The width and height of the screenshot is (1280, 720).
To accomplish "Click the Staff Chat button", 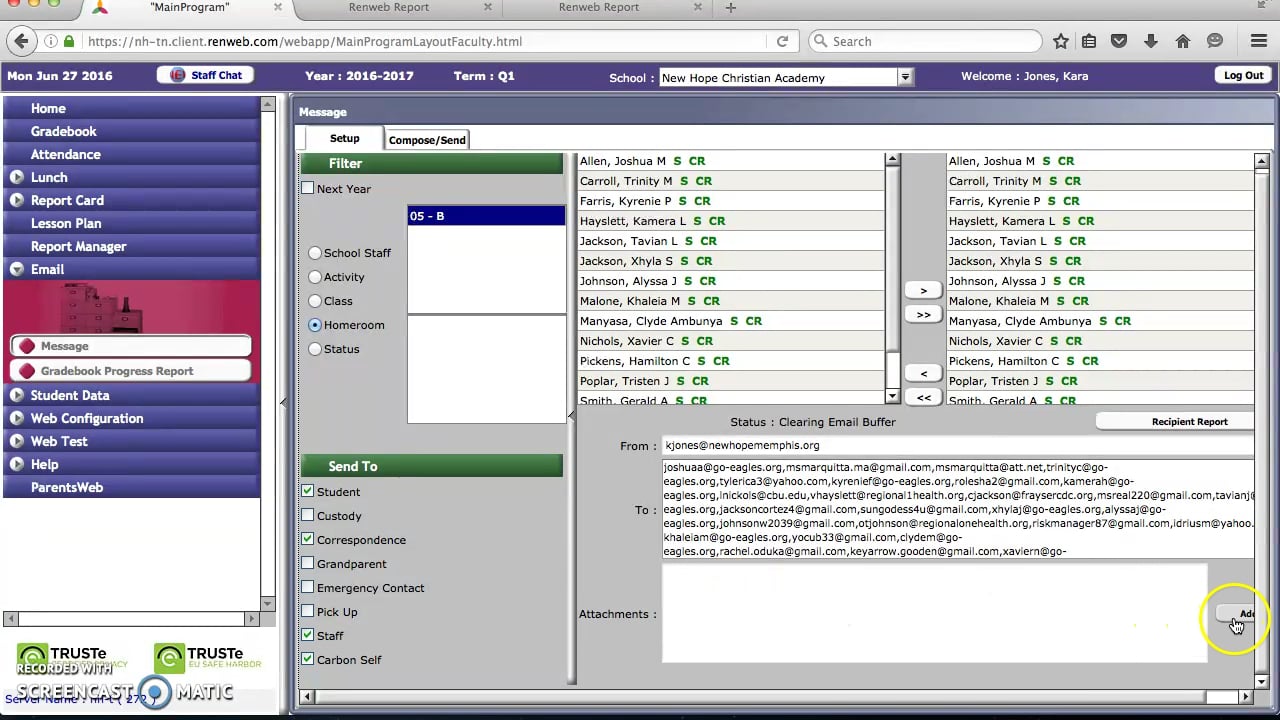I will pos(206,75).
